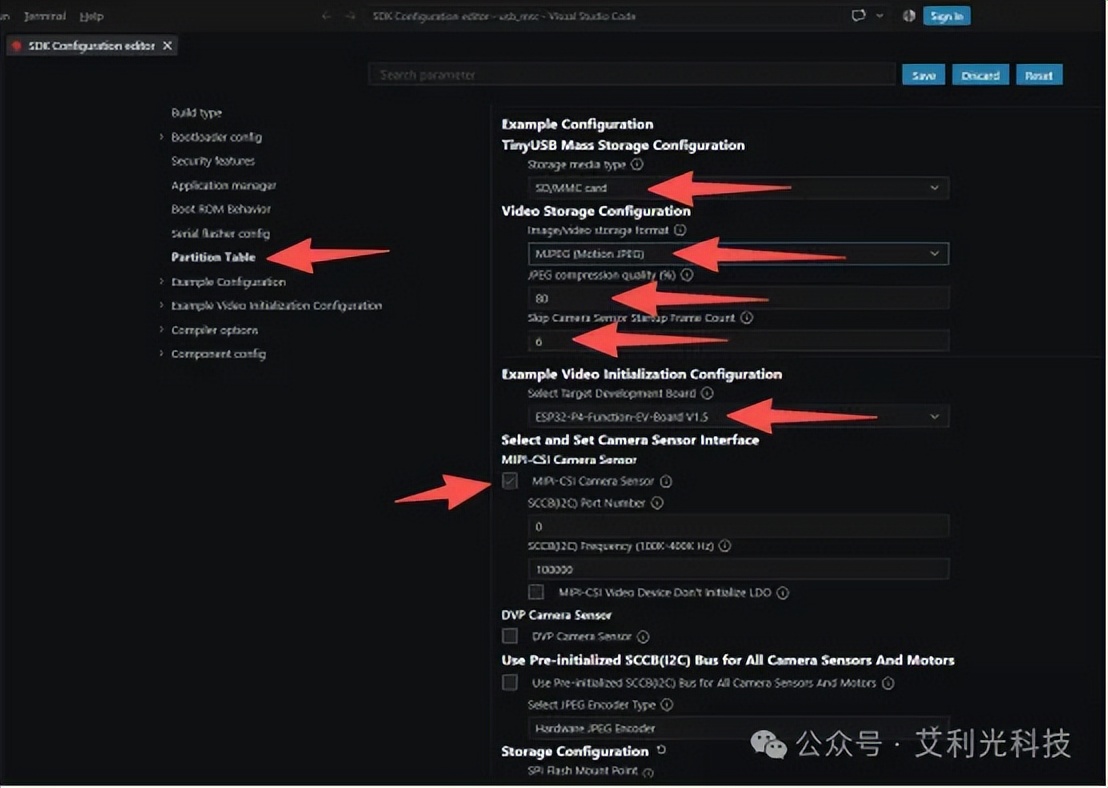Screen dimensions: 1108x788
Task: Expand Bootloader config section
Action: (216, 137)
